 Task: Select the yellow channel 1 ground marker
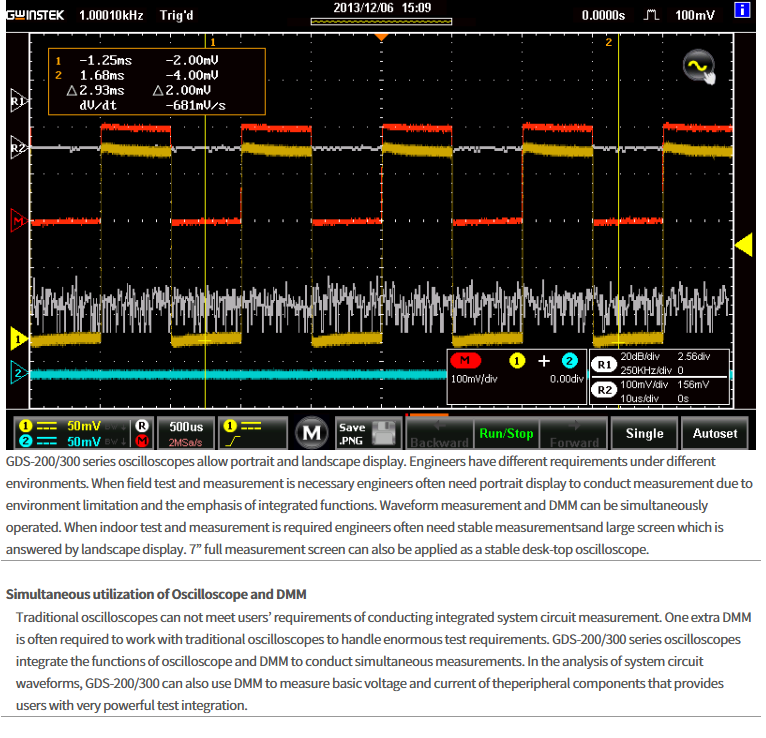point(19,338)
